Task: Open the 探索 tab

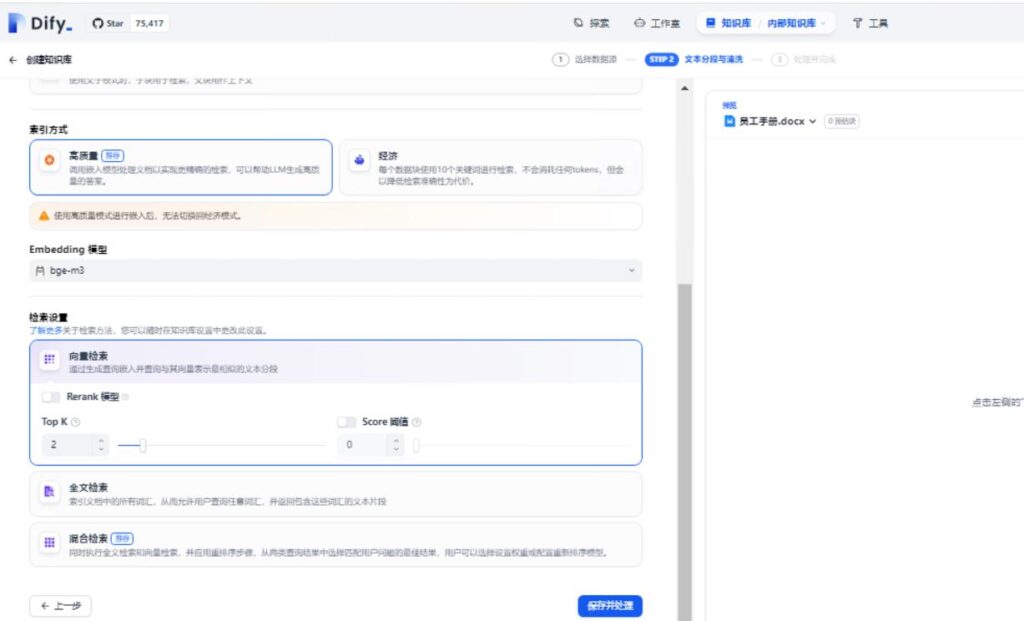Action: pyautogui.click(x=591, y=23)
